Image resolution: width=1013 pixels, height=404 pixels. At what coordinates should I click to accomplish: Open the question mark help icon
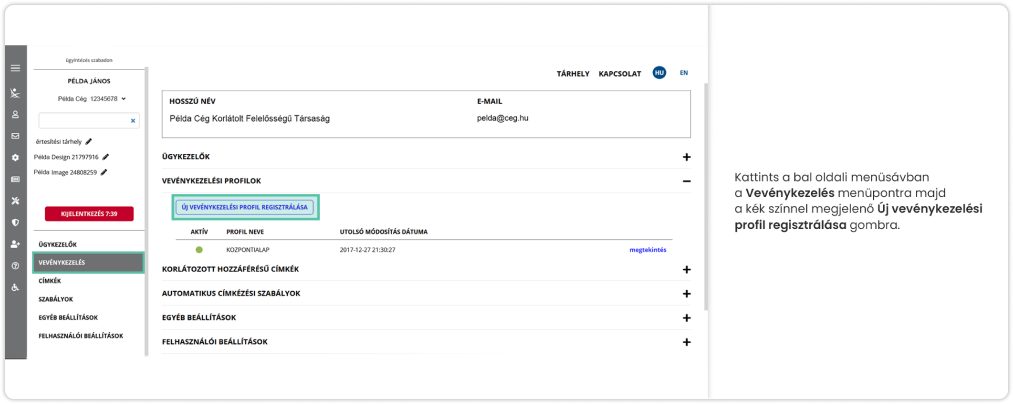pyautogui.click(x=15, y=266)
